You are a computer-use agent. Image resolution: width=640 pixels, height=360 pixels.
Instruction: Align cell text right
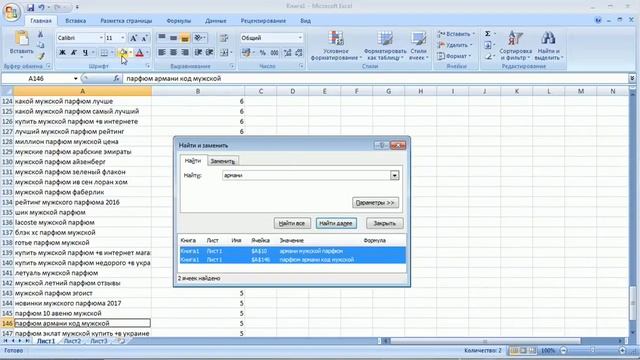[x=185, y=52]
